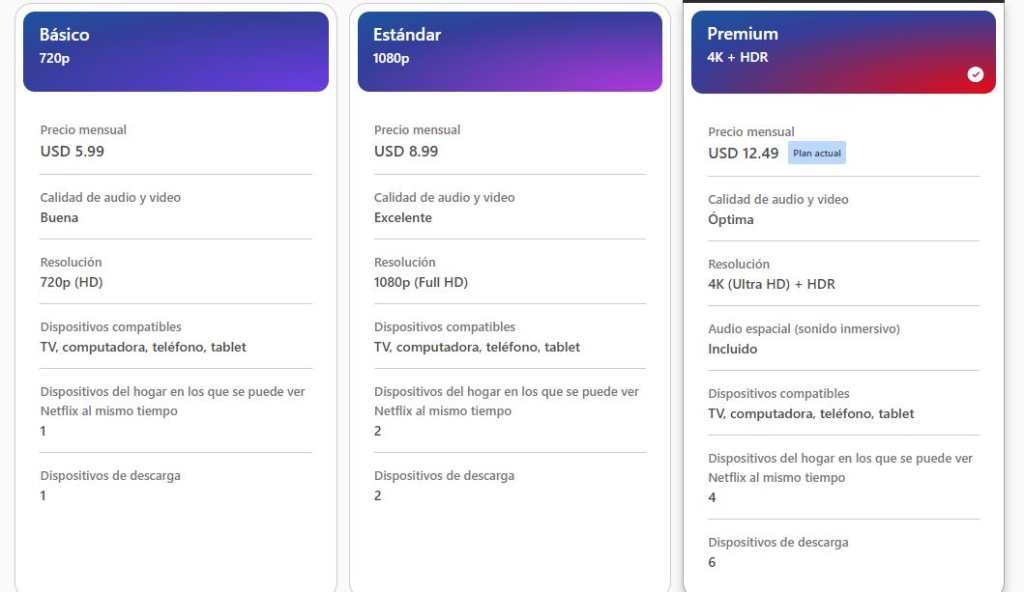Click "Óptima" quality in Premium plan
The width and height of the screenshot is (1024, 592).
[x=731, y=219]
